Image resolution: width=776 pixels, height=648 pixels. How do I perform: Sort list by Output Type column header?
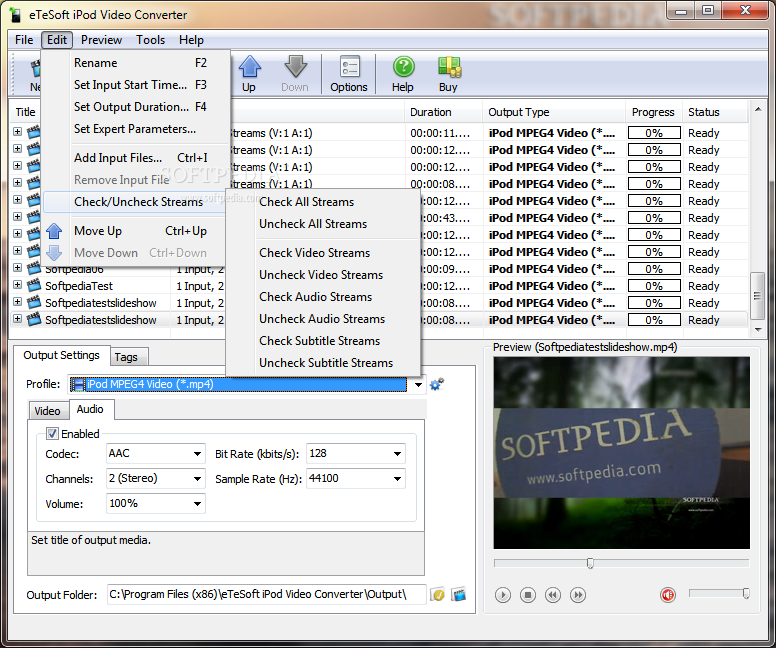(x=554, y=112)
